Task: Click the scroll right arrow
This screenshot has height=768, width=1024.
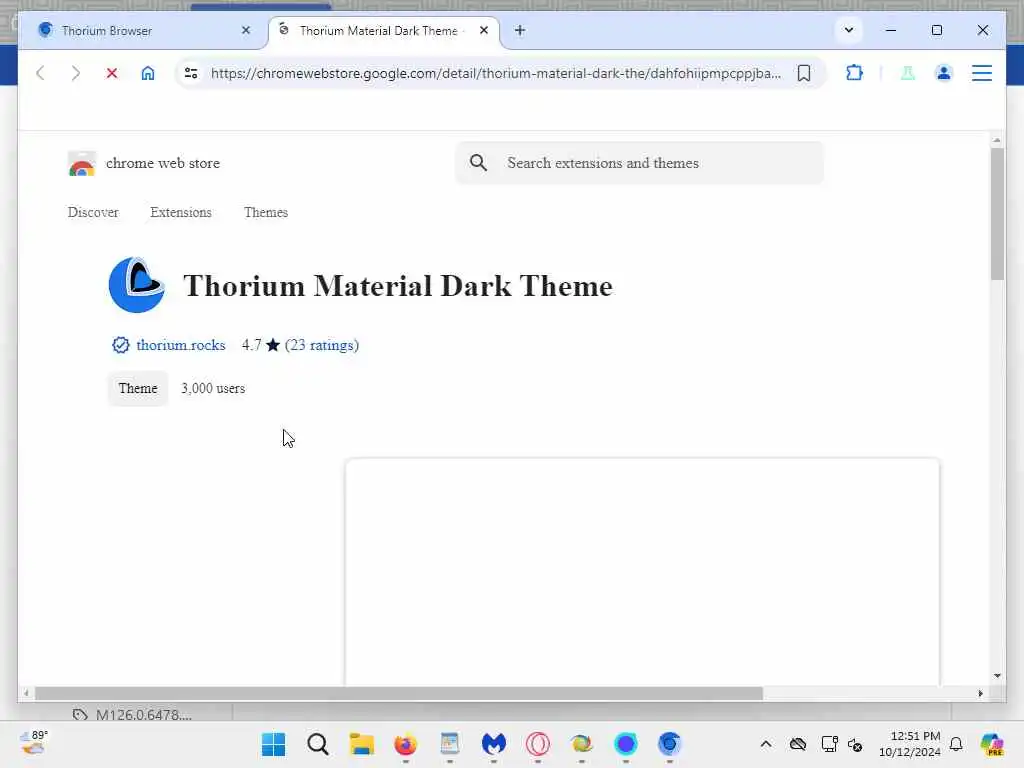Action: coord(980,694)
